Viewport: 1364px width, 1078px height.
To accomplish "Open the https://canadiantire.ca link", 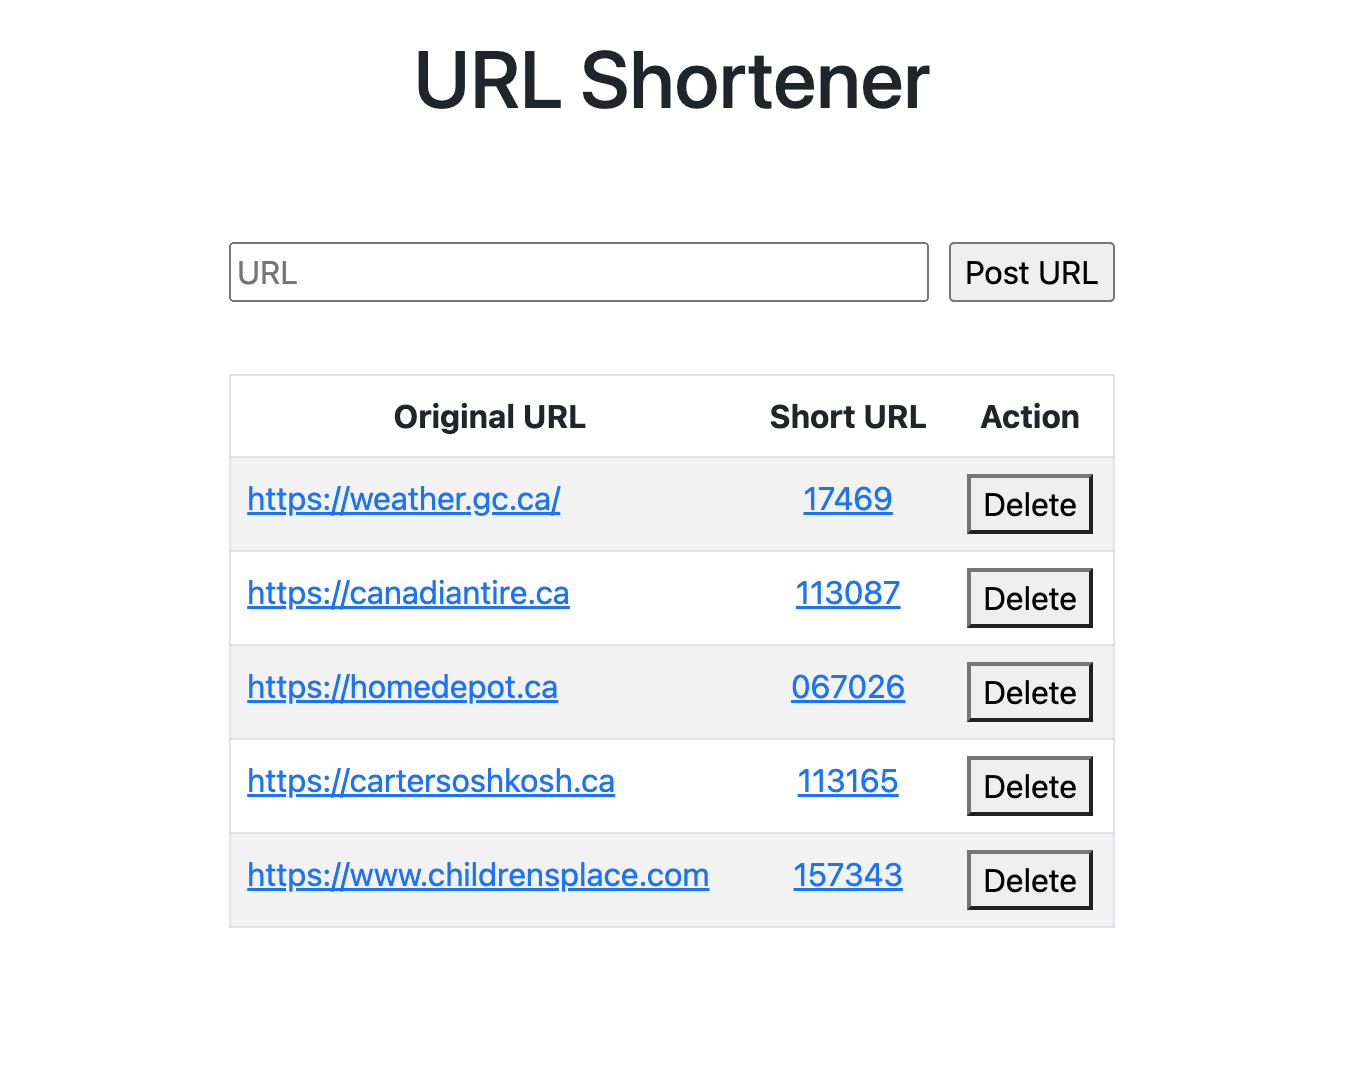I will tap(408, 593).
